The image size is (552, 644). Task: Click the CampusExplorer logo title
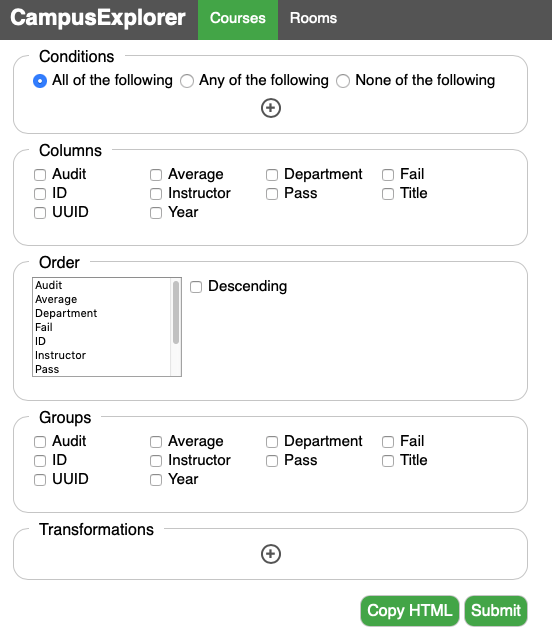point(98,18)
